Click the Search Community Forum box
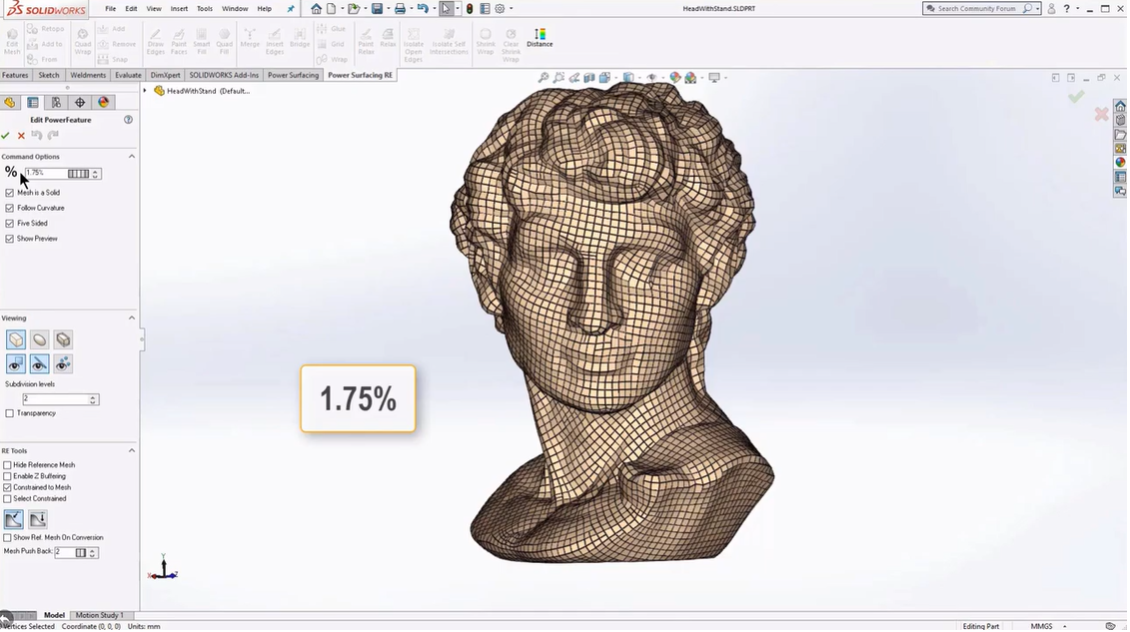Screen dimensions: 1130x632 click(x=975, y=9)
